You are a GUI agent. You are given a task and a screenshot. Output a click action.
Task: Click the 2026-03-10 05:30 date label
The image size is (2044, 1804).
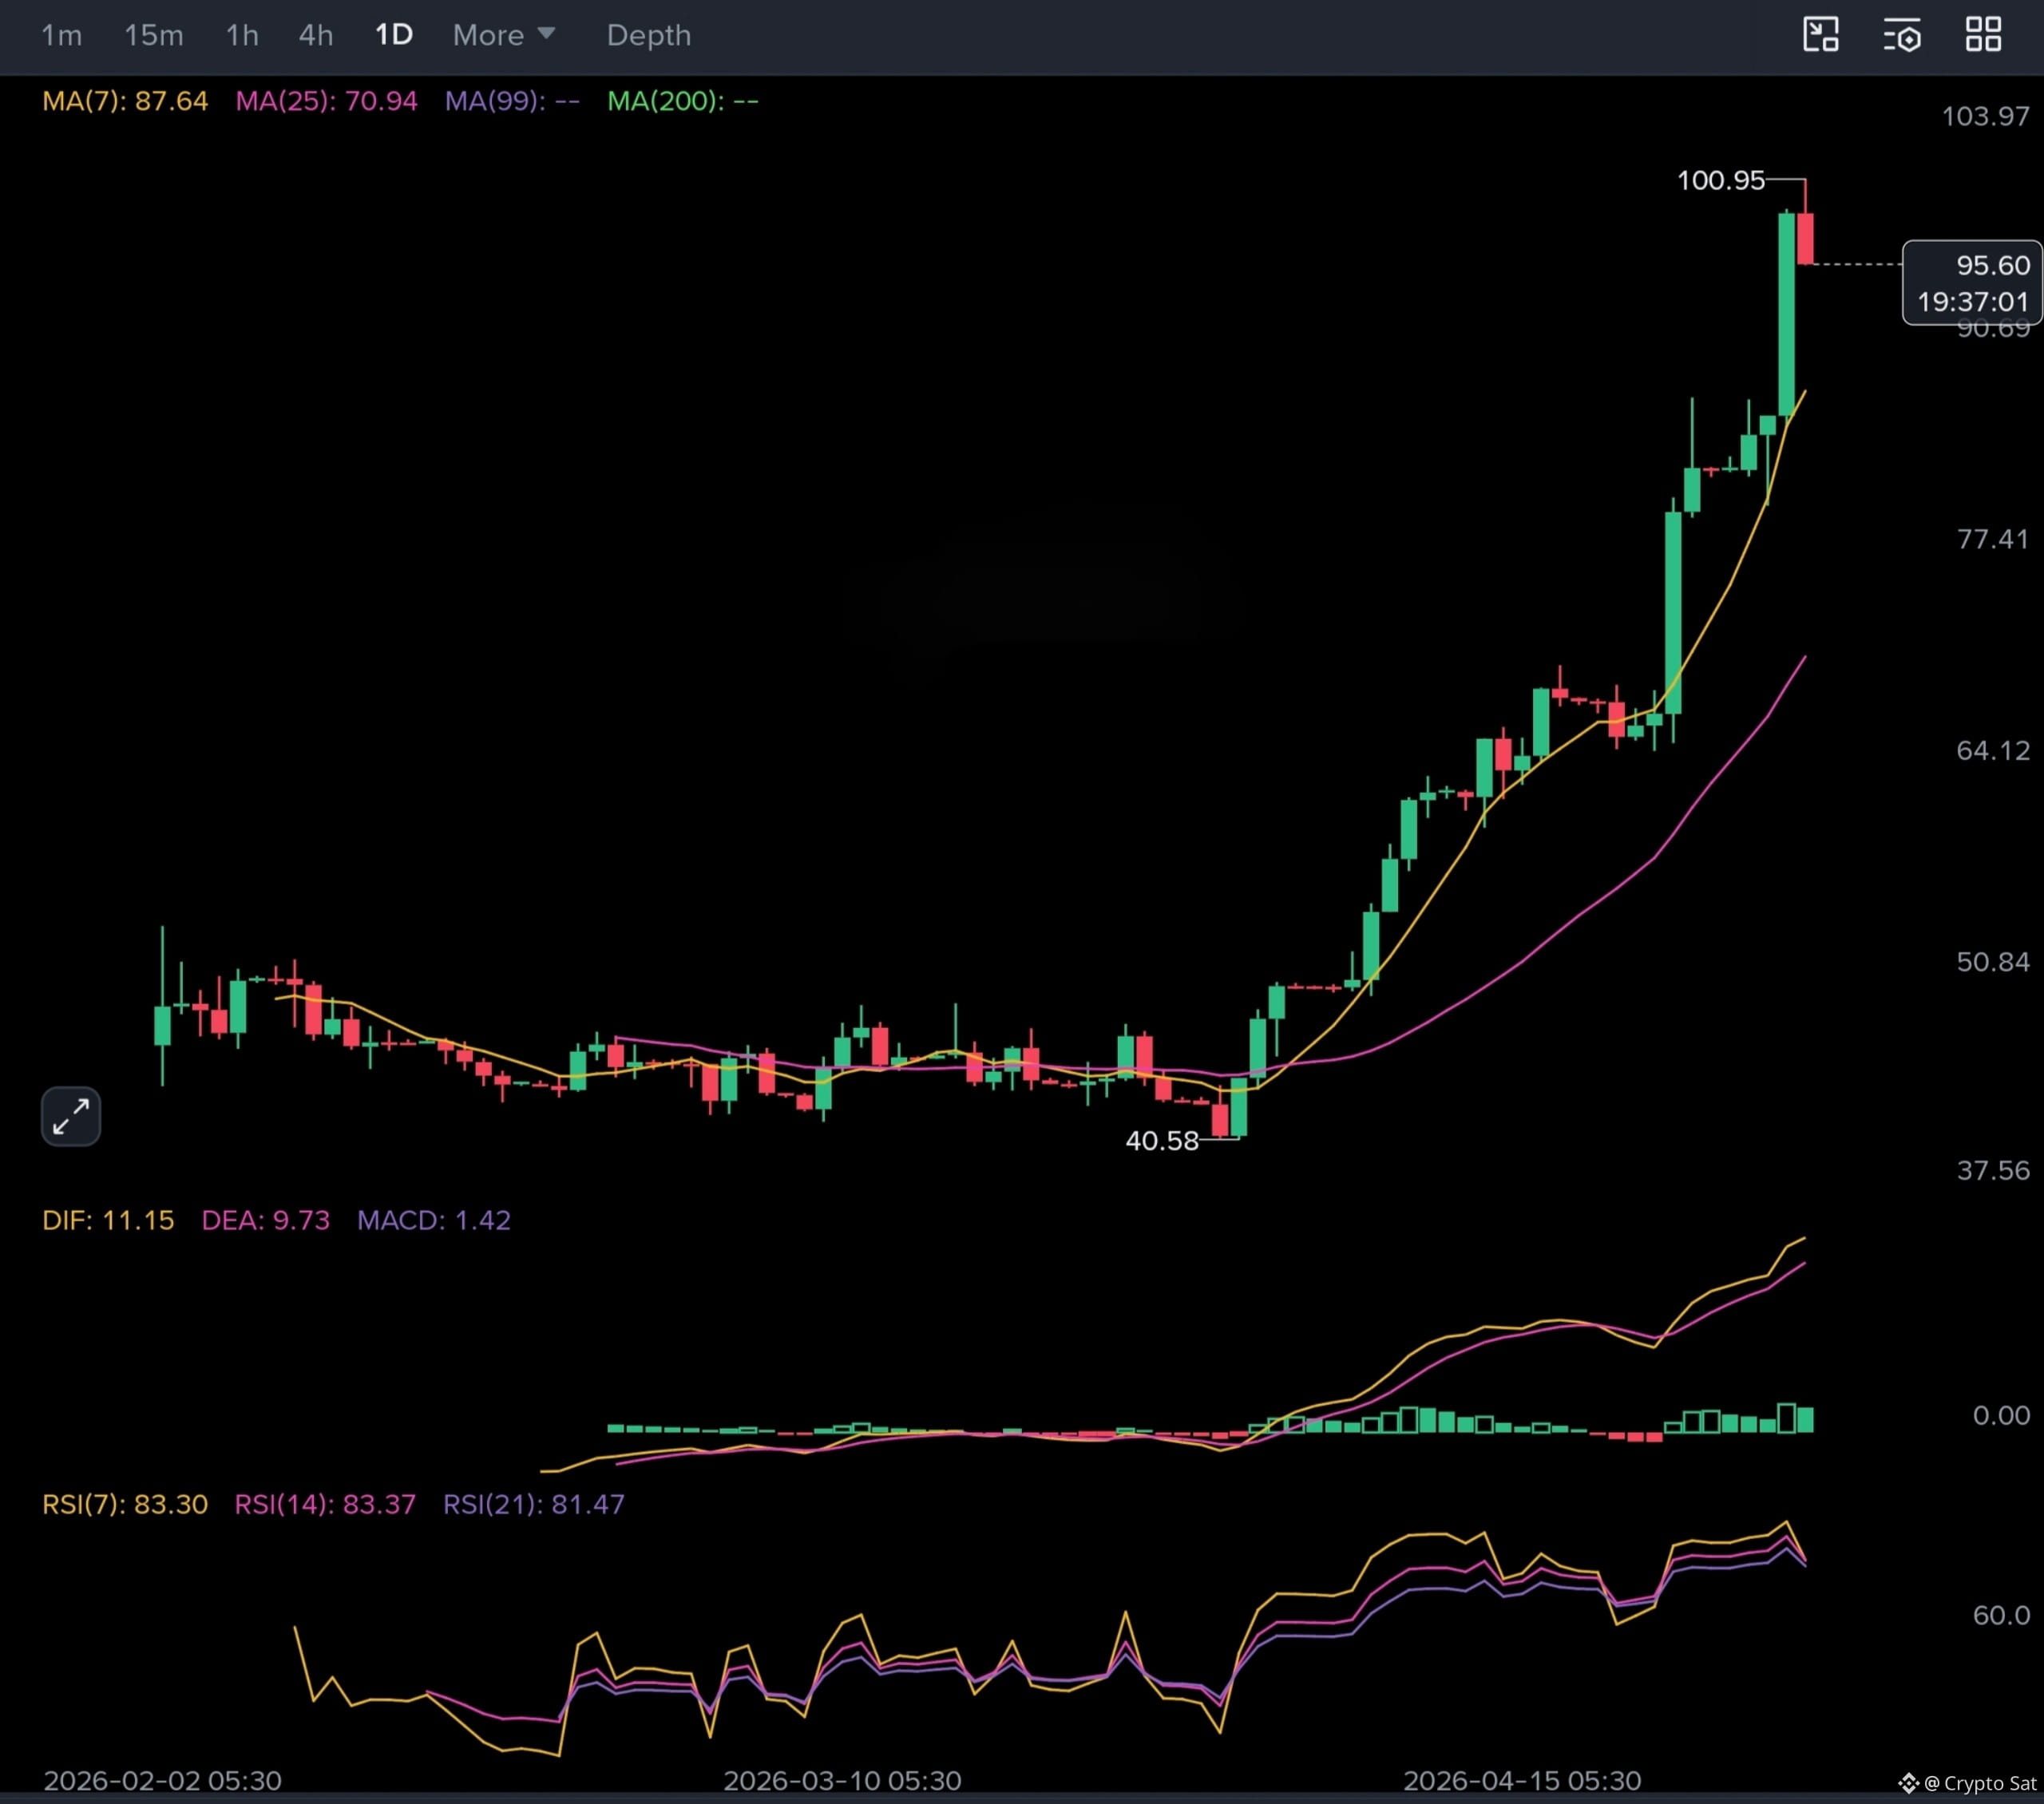coord(842,1780)
